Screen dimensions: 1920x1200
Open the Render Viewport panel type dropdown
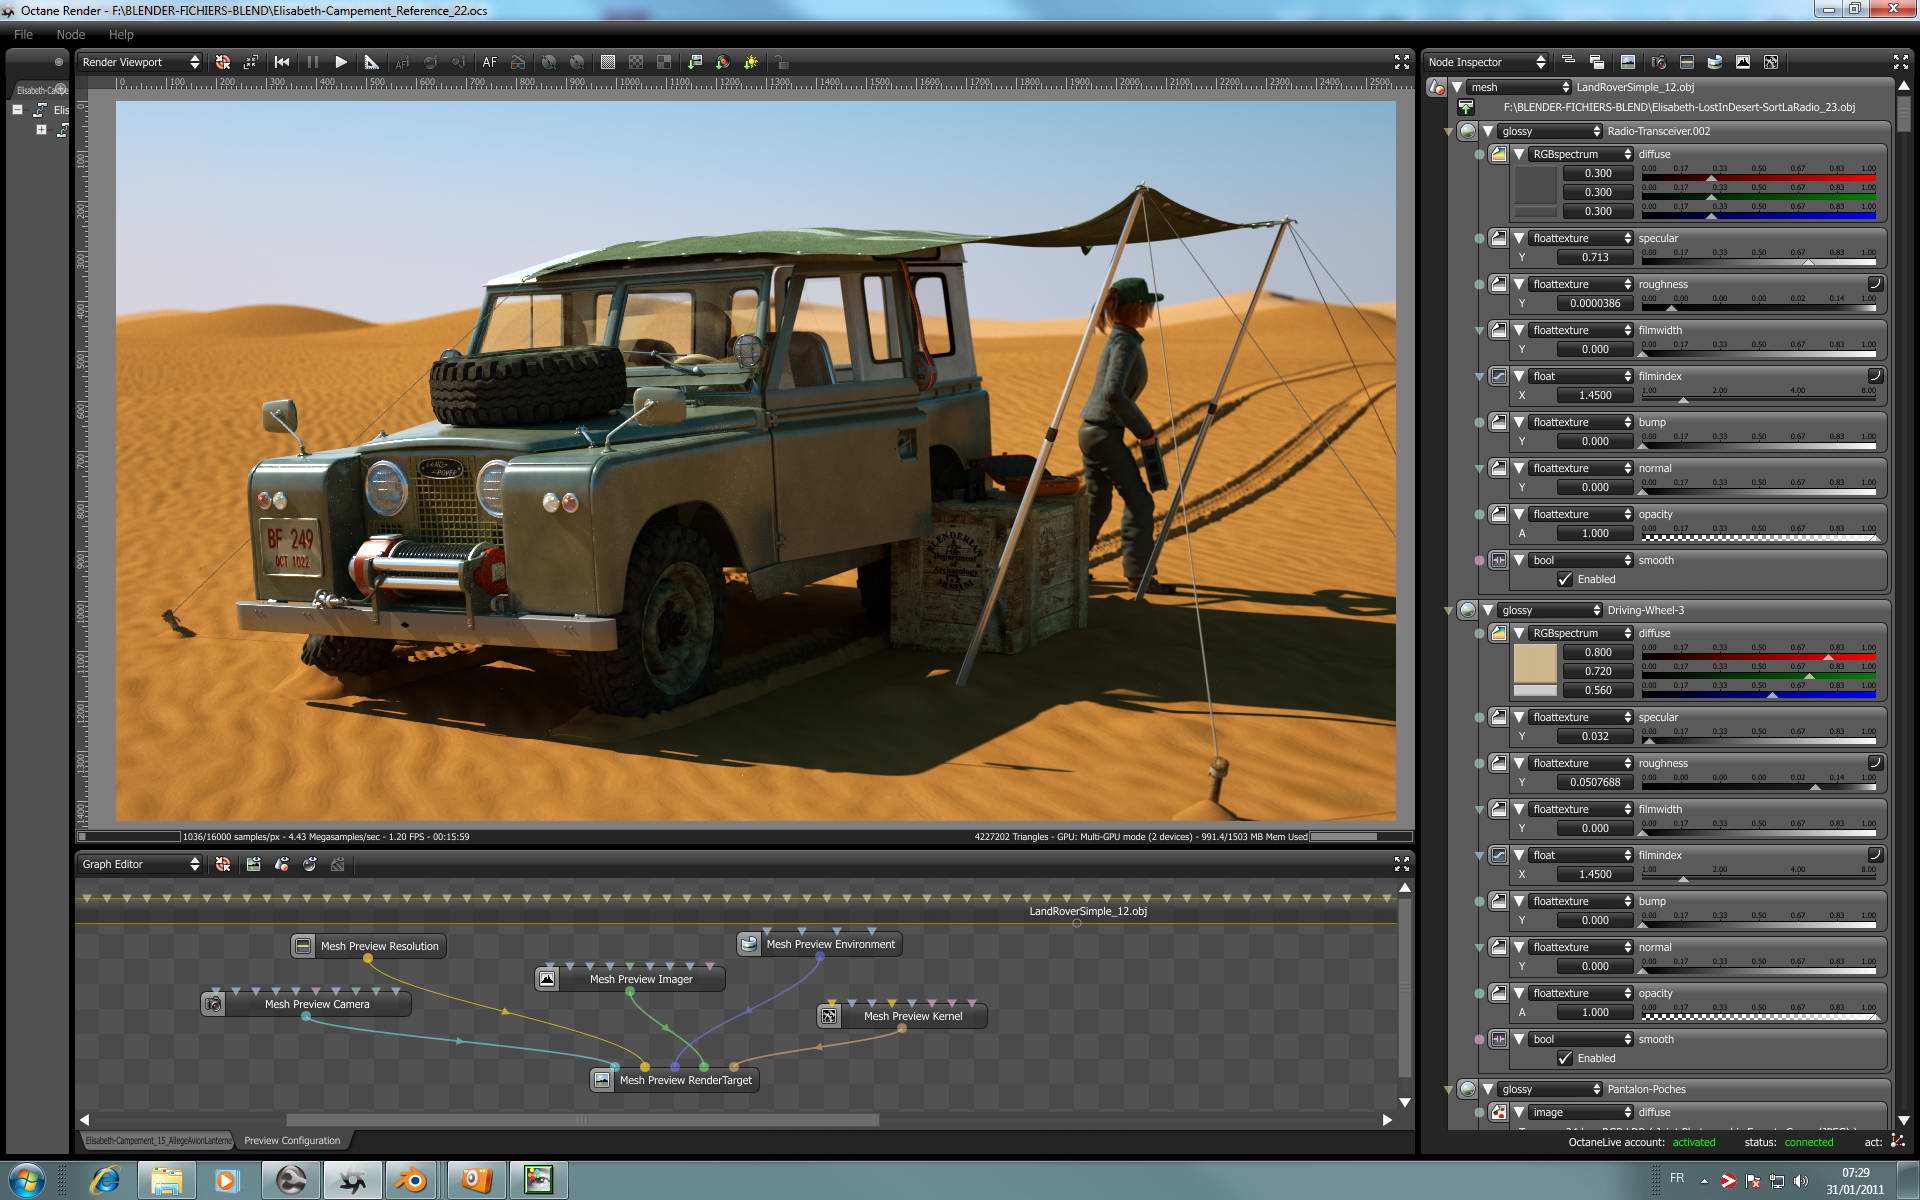point(140,62)
